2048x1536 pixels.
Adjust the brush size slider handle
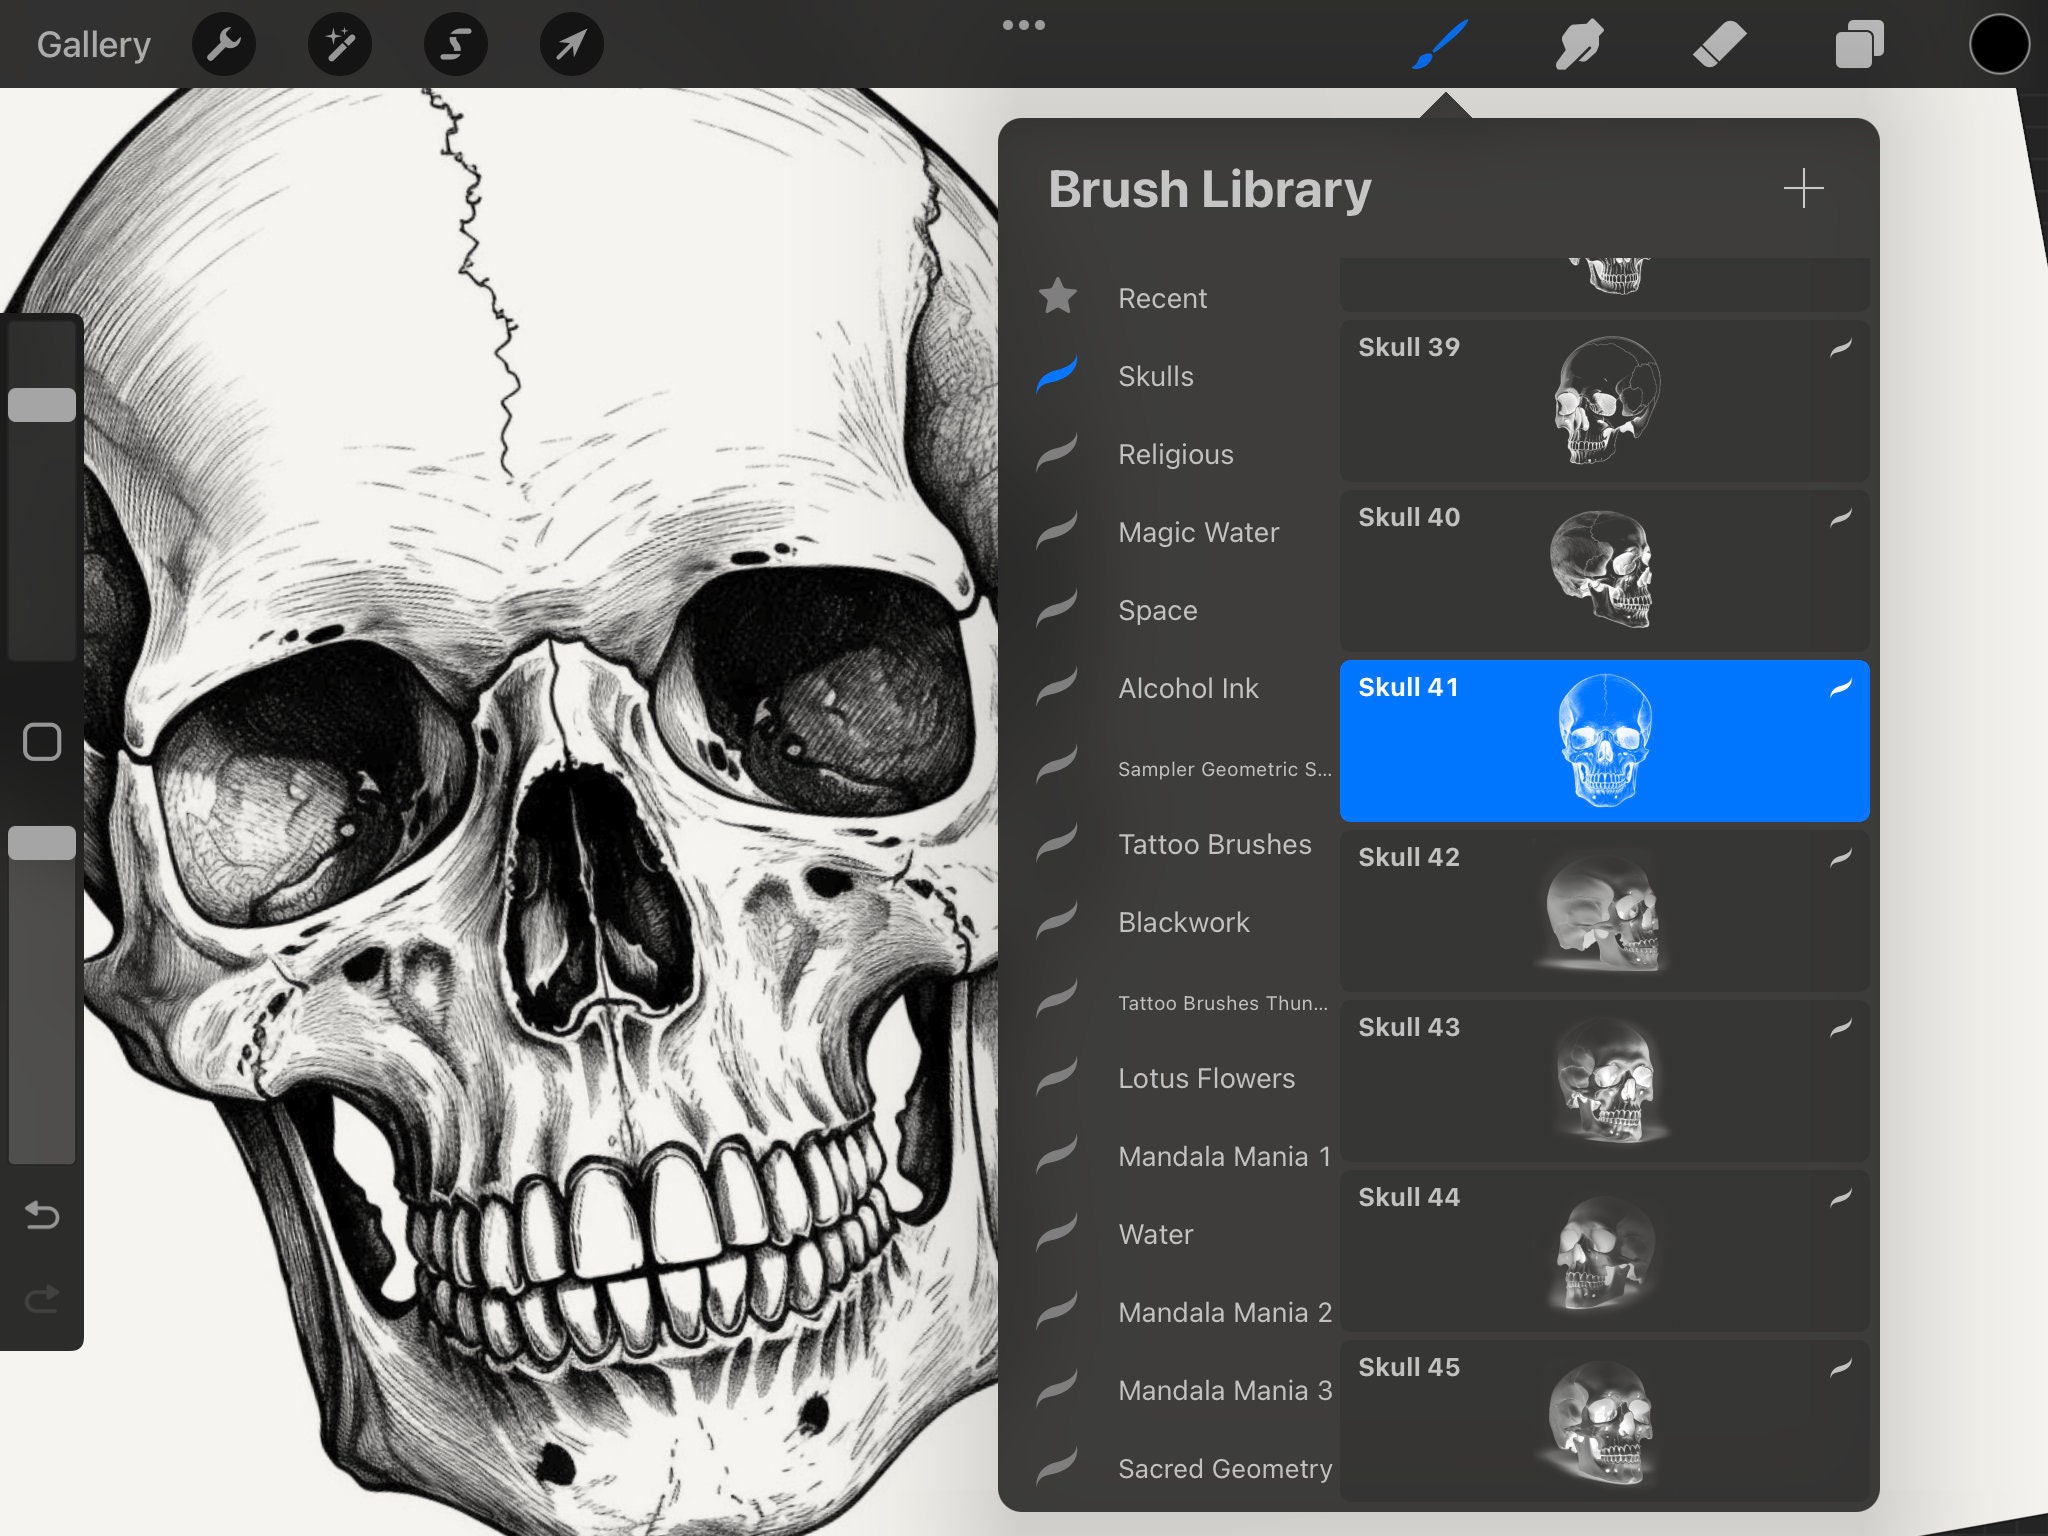point(42,405)
